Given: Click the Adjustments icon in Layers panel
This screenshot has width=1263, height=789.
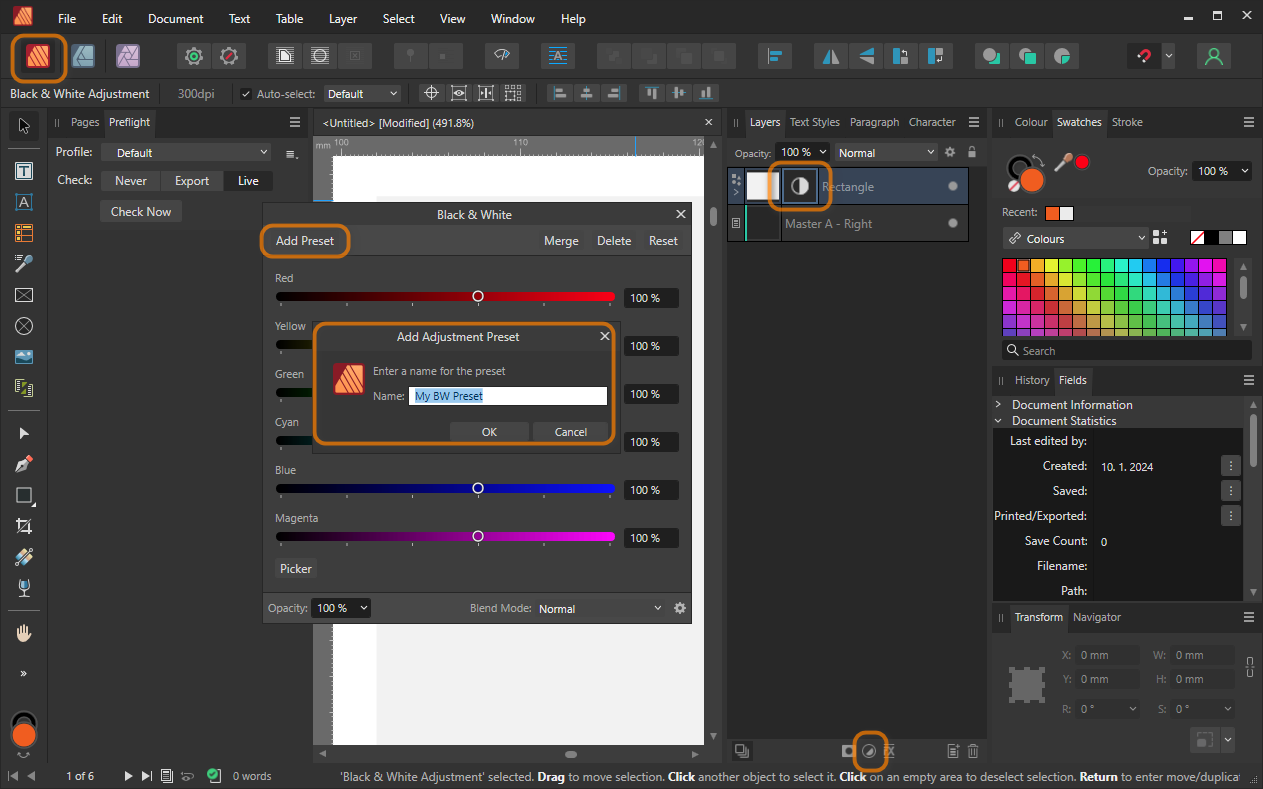Looking at the screenshot, I should [870, 750].
